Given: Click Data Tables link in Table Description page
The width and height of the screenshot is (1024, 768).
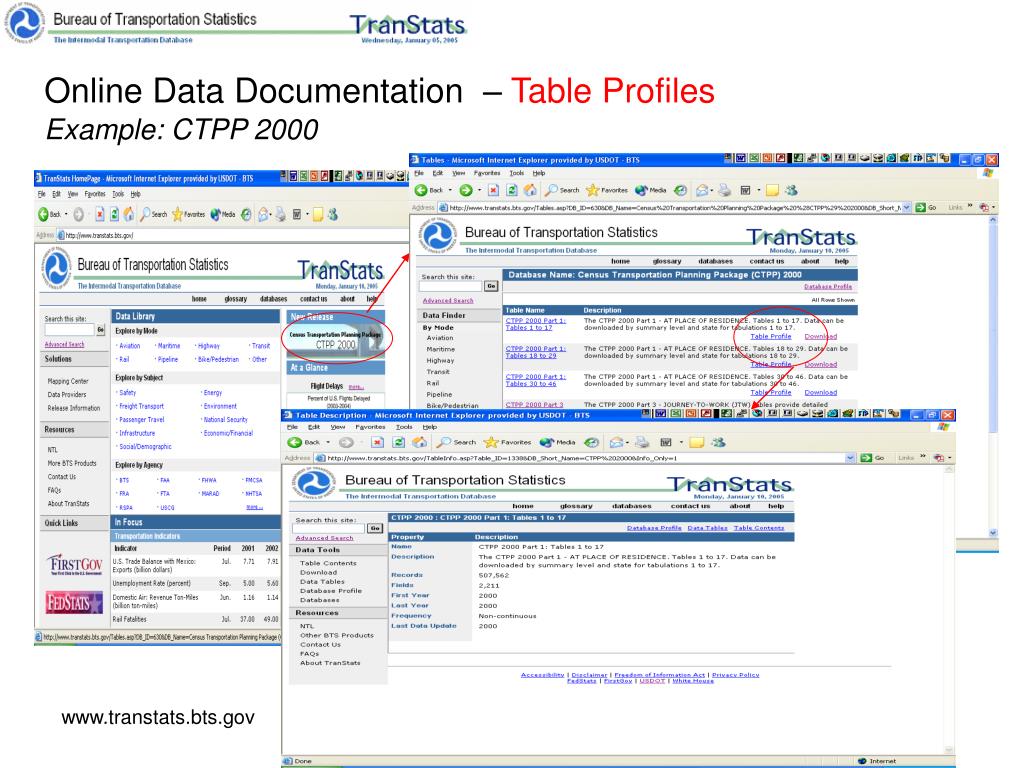Looking at the screenshot, I should point(707,528).
